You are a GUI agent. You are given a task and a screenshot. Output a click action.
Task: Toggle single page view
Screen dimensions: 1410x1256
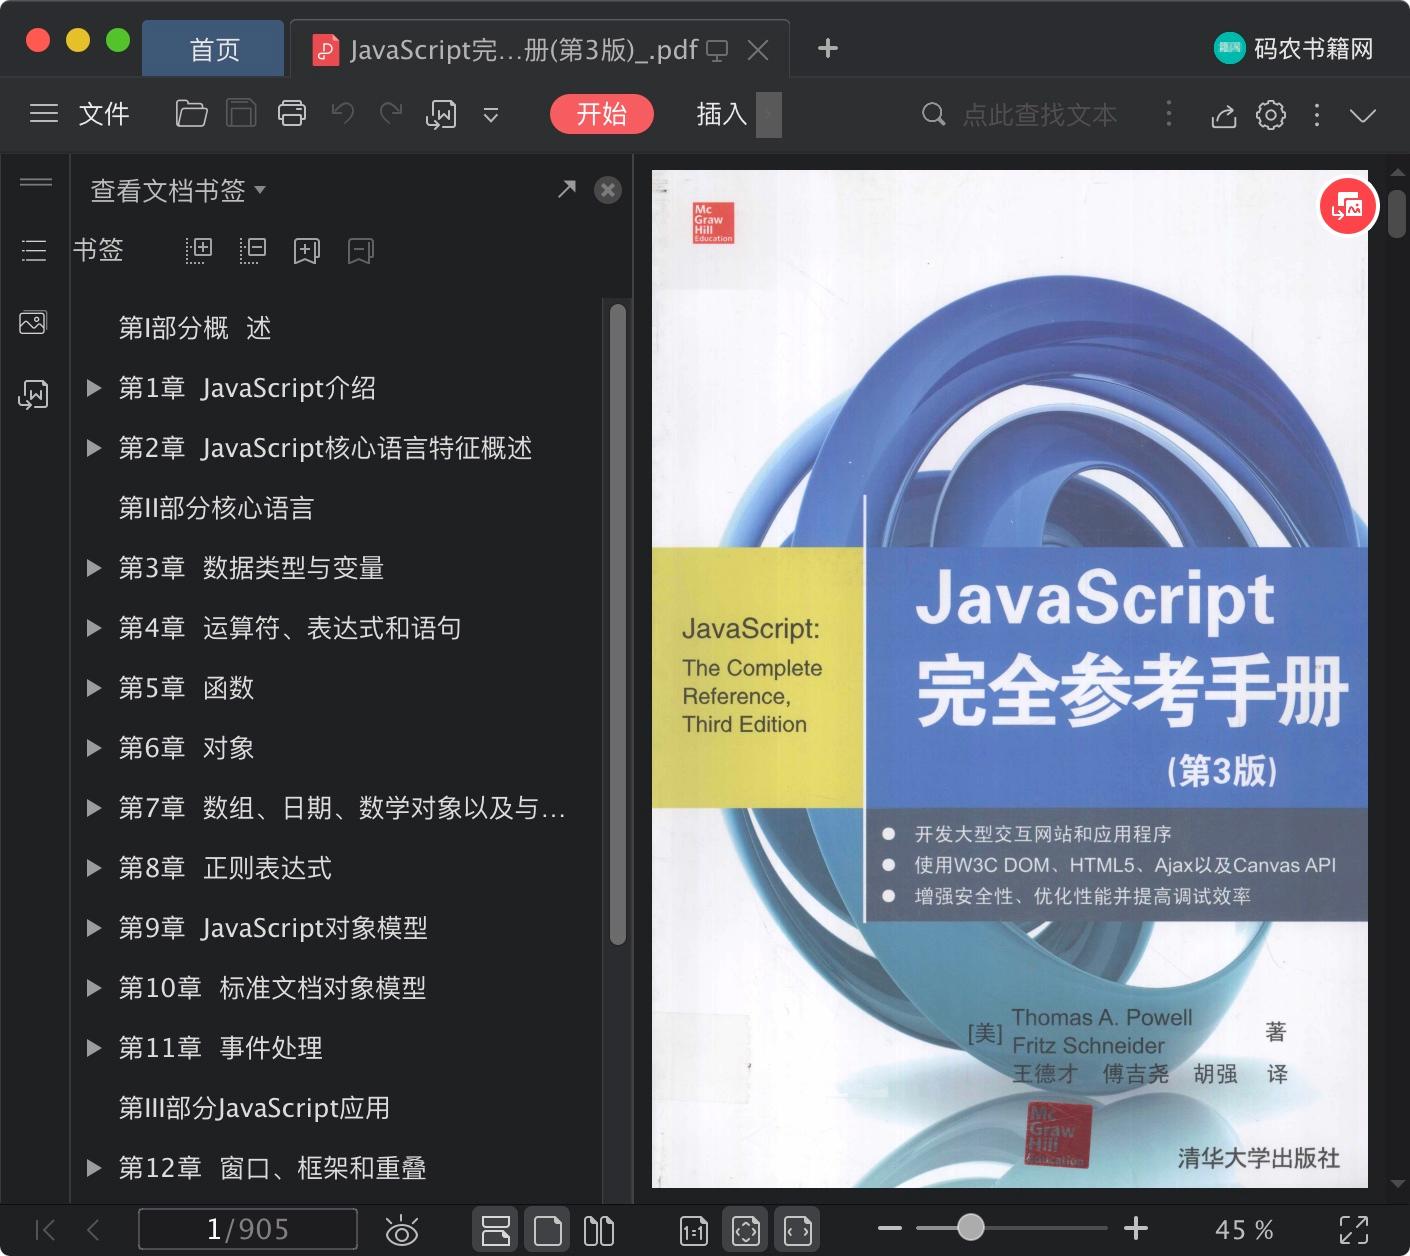coord(548,1230)
